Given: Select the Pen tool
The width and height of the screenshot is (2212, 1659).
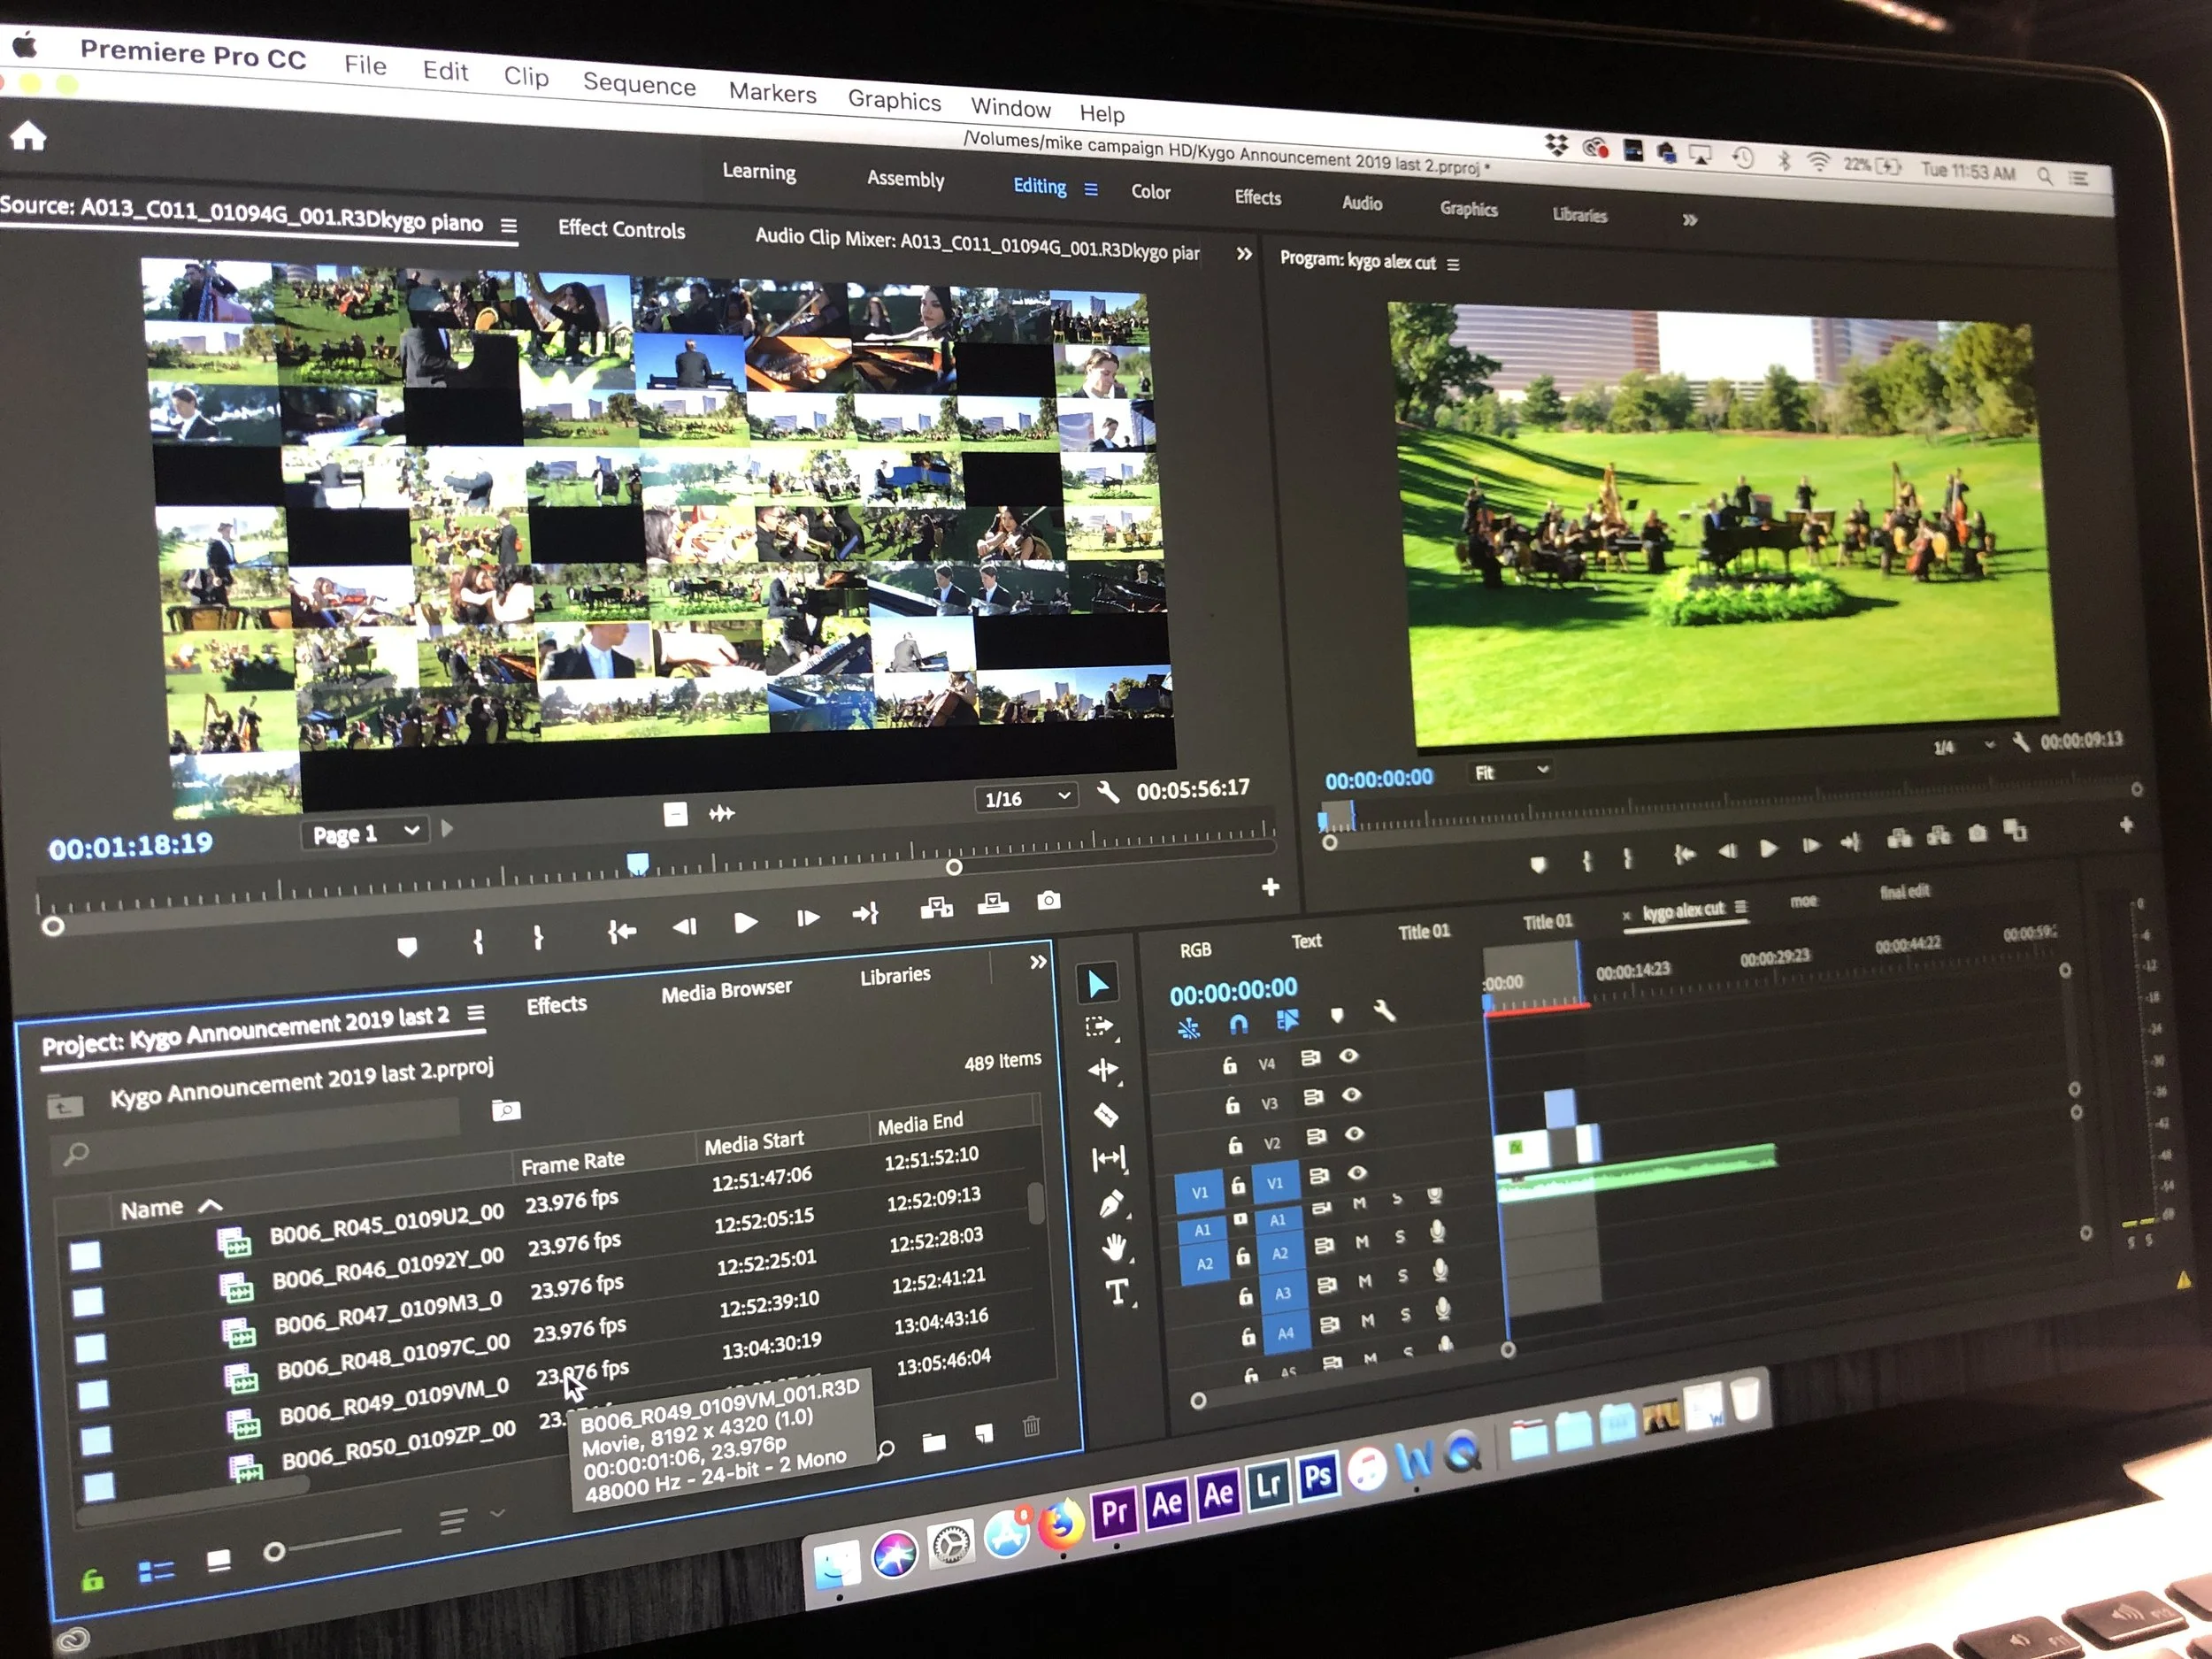Looking at the screenshot, I should pyautogui.click(x=1110, y=1204).
